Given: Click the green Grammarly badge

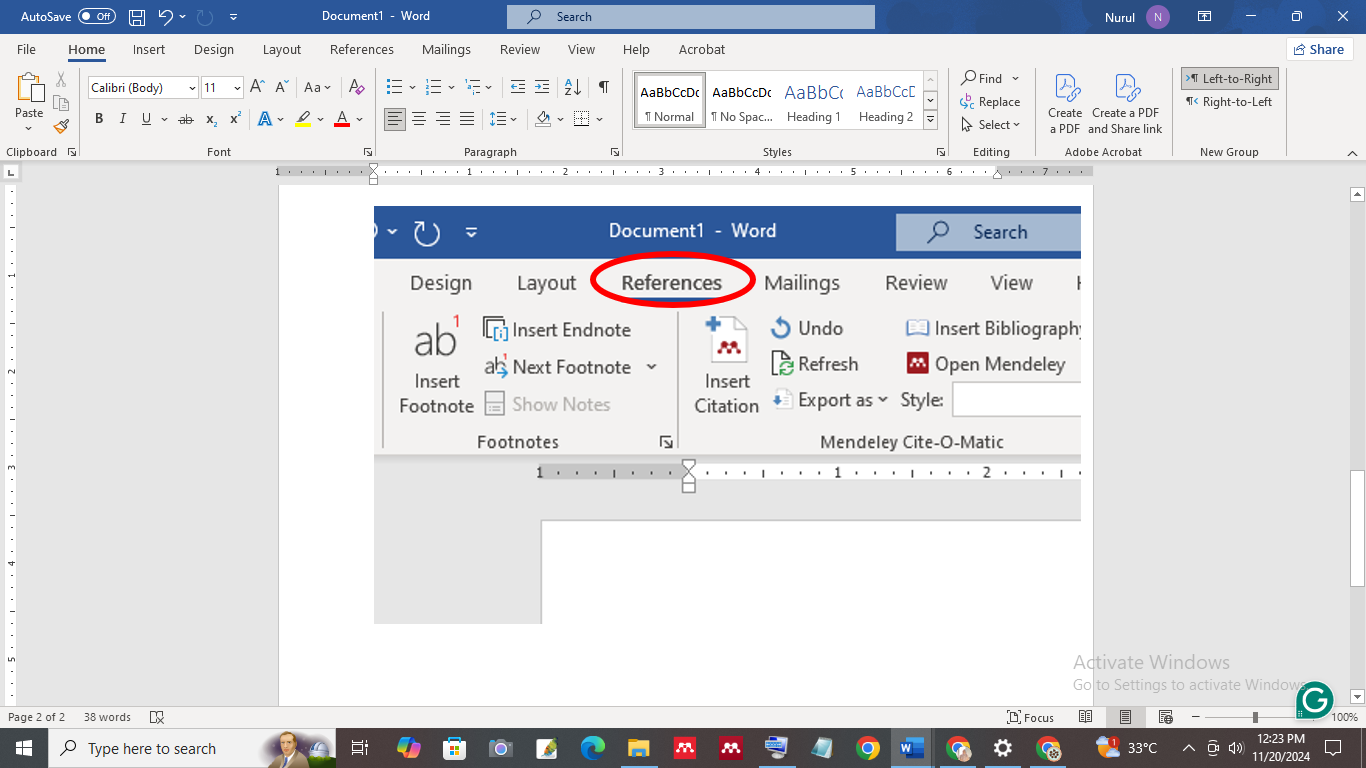Looking at the screenshot, I should point(1314,699).
